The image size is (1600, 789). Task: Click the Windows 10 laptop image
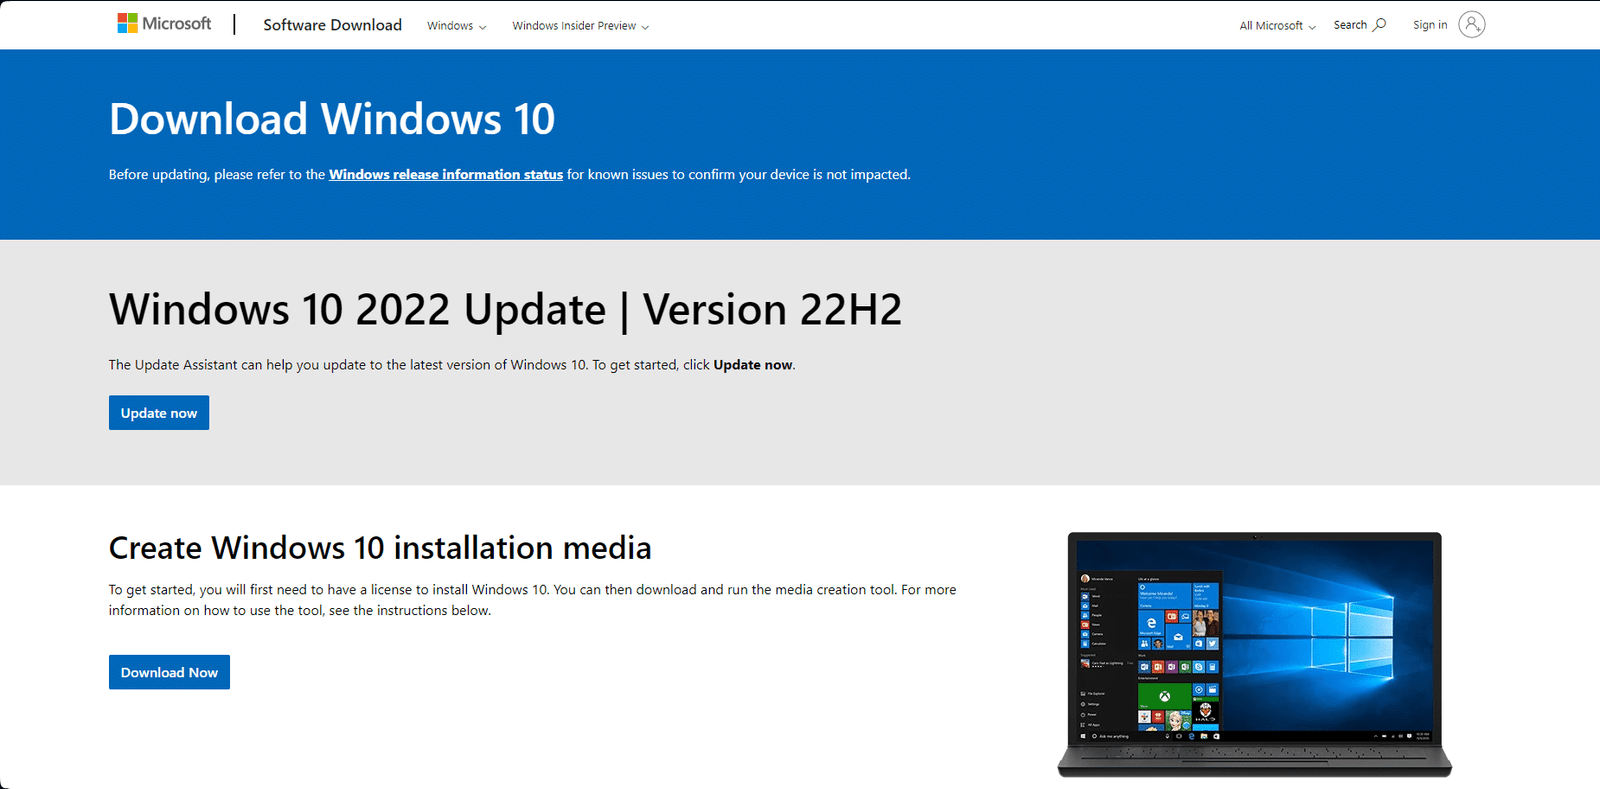click(x=1255, y=654)
